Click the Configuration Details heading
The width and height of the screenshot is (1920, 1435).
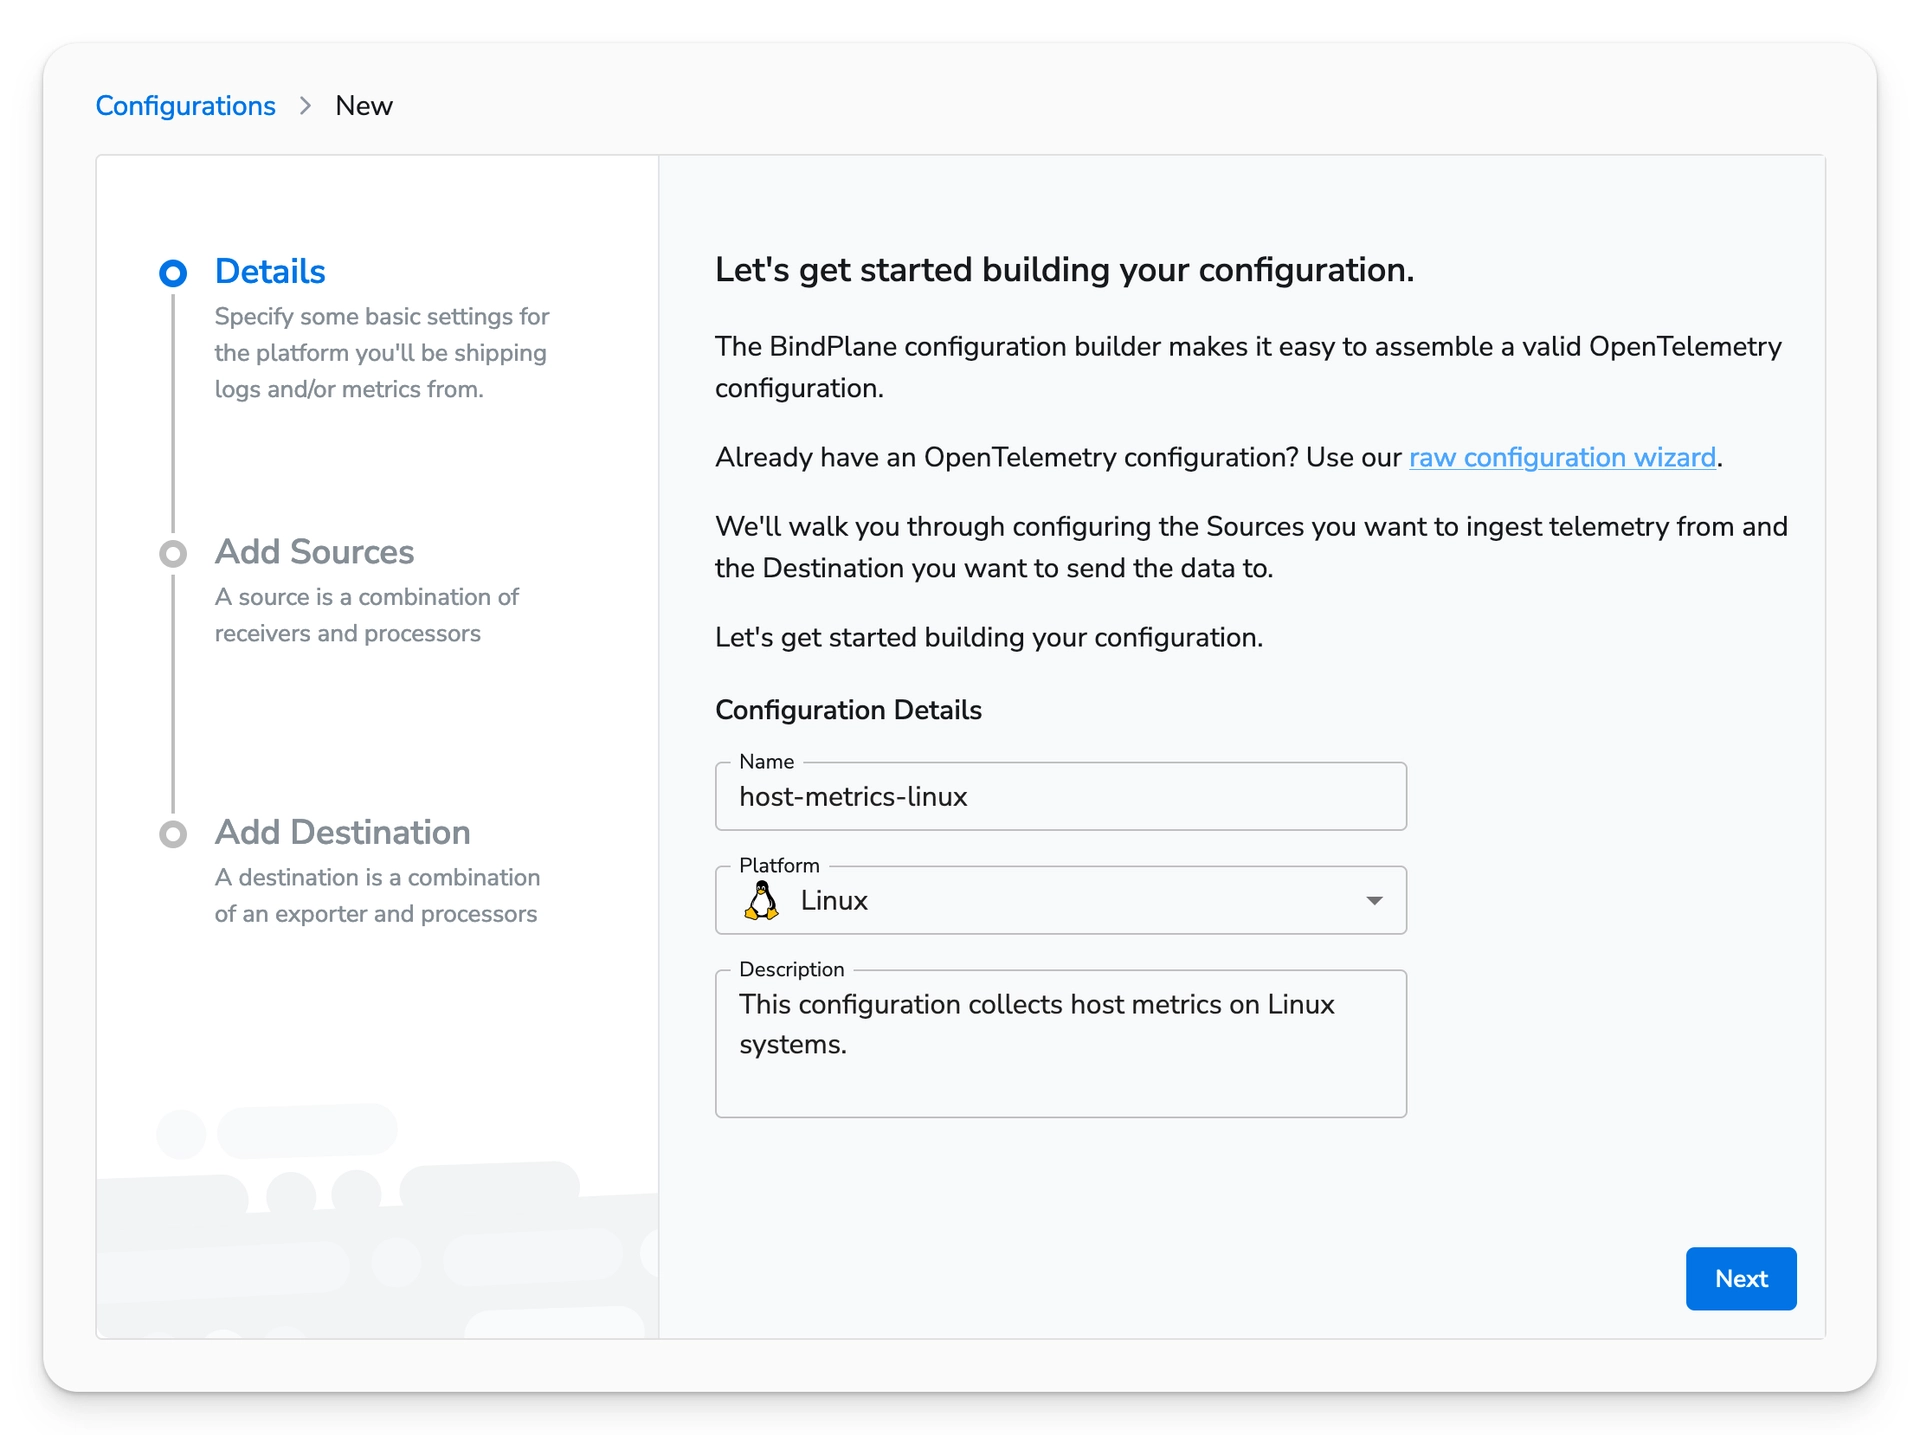coord(848,710)
